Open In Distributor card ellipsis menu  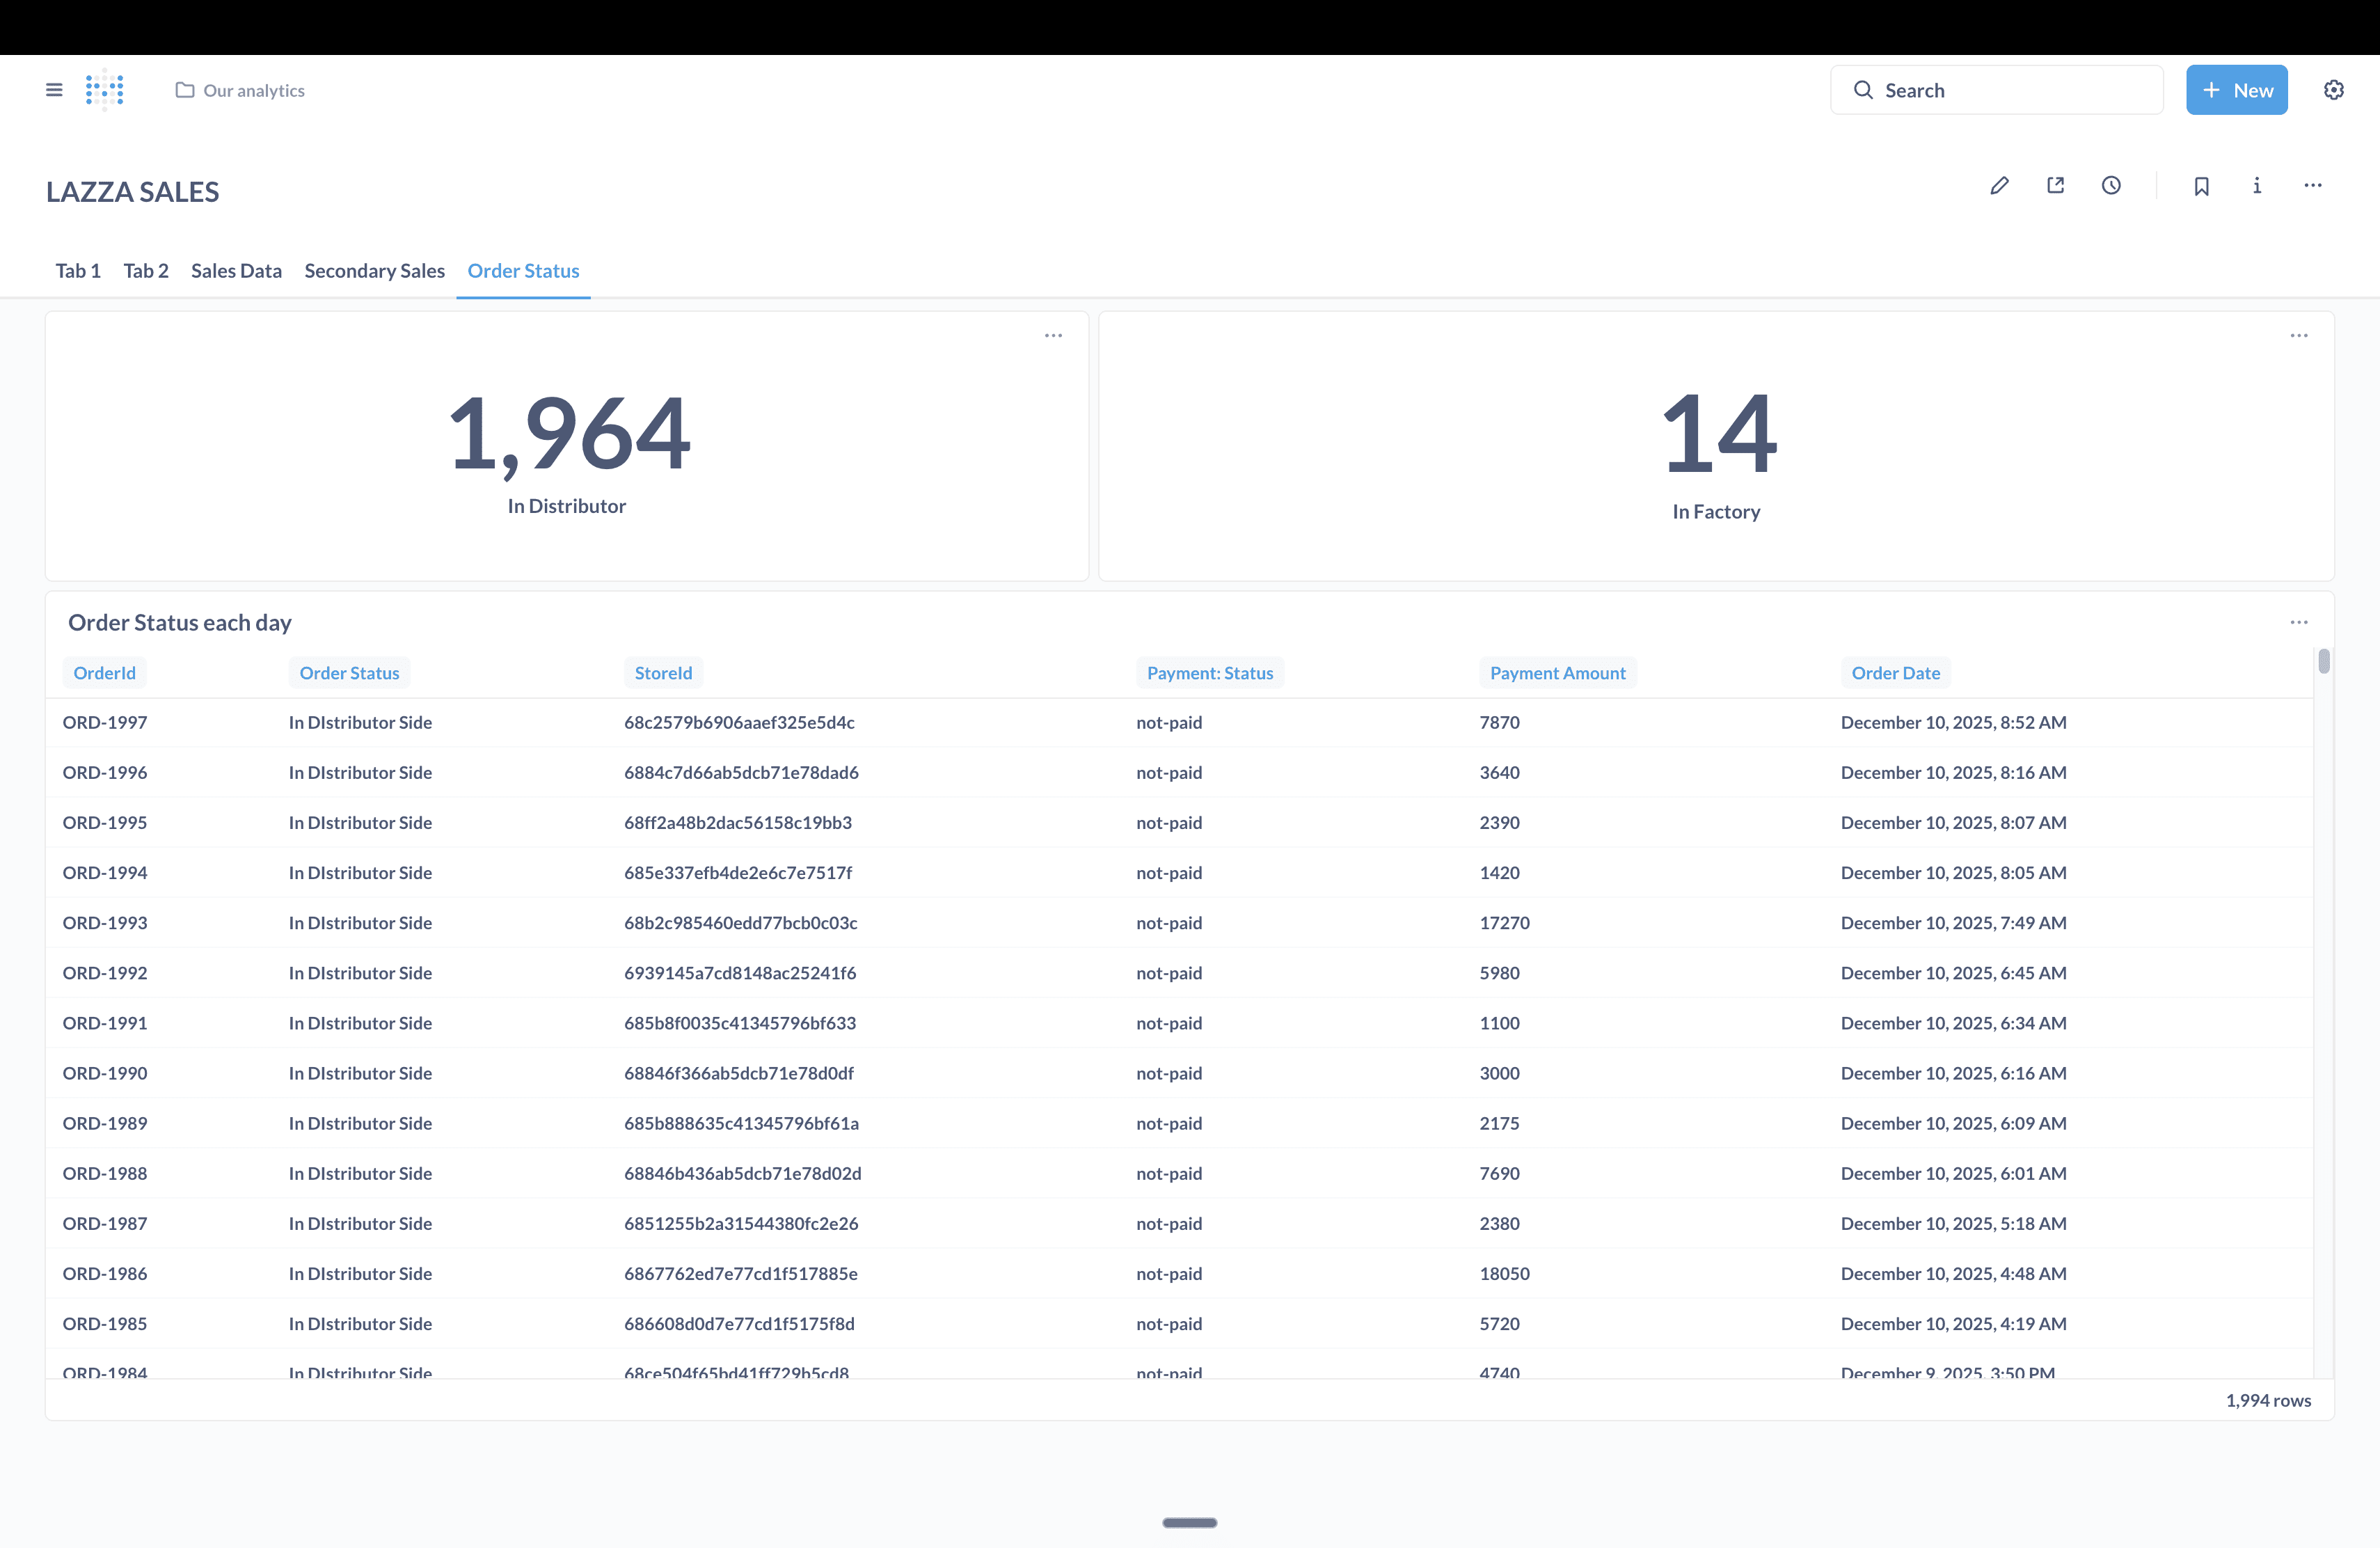click(1053, 336)
